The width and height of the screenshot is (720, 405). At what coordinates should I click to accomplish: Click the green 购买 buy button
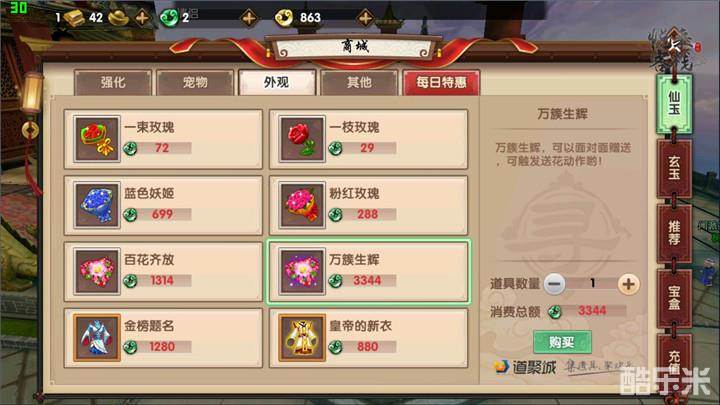[562, 342]
